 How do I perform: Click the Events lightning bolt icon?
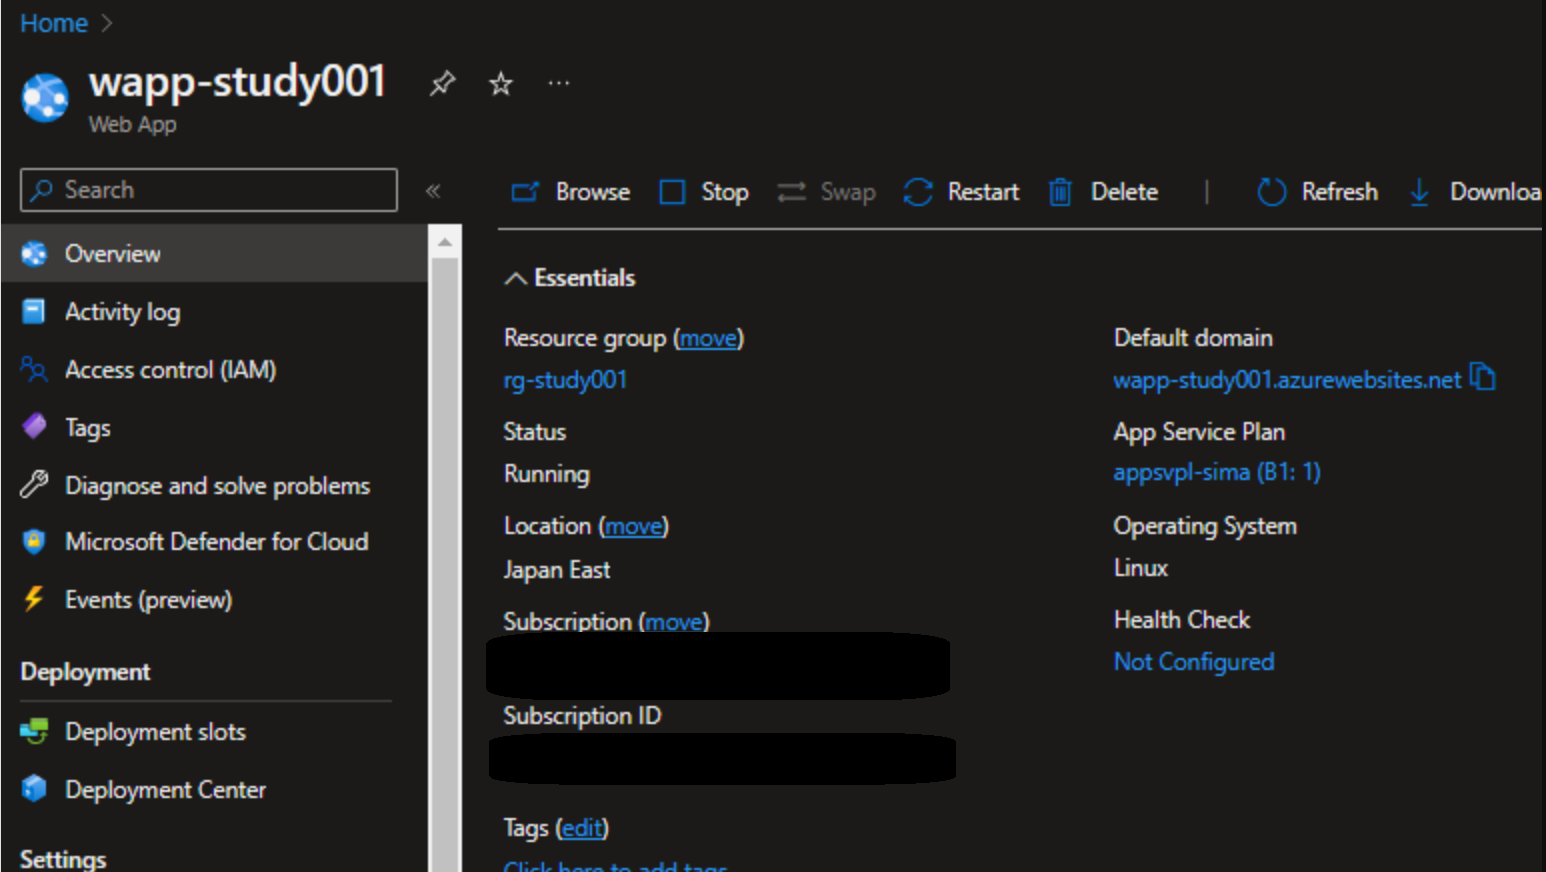pyautogui.click(x=34, y=599)
